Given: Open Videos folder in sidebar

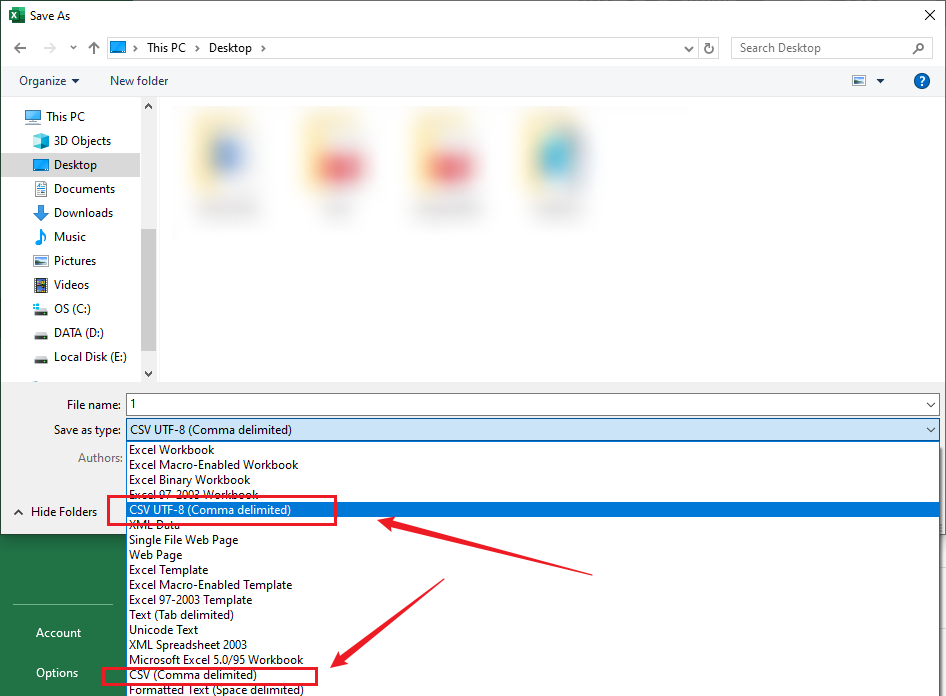Looking at the screenshot, I should [71, 285].
